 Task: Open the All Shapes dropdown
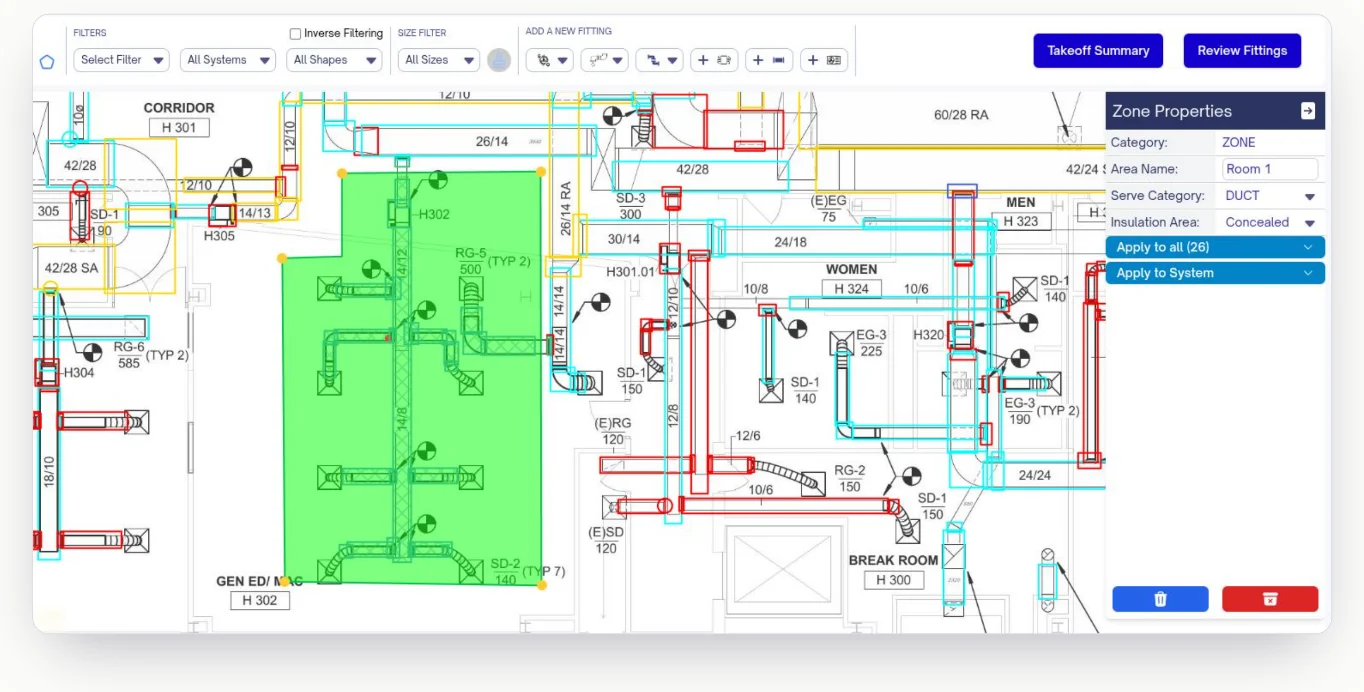(334, 60)
